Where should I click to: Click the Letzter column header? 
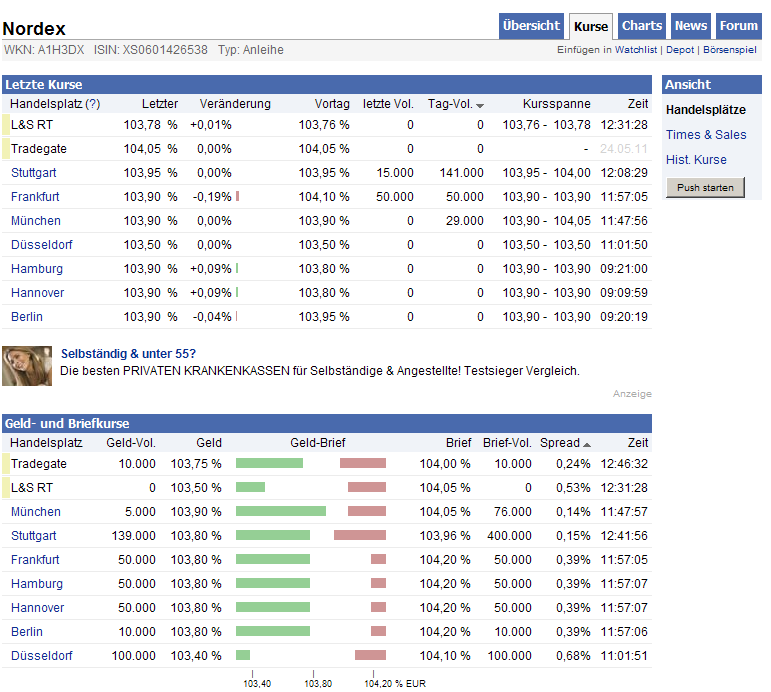click(160, 104)
